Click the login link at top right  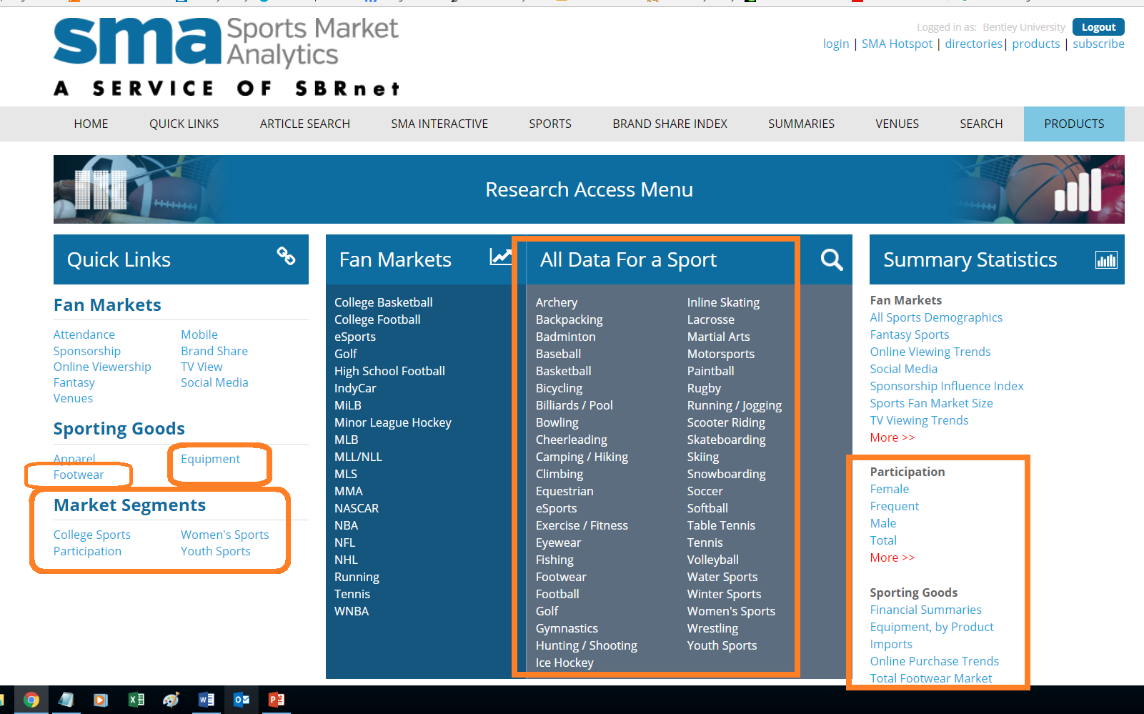836,44
